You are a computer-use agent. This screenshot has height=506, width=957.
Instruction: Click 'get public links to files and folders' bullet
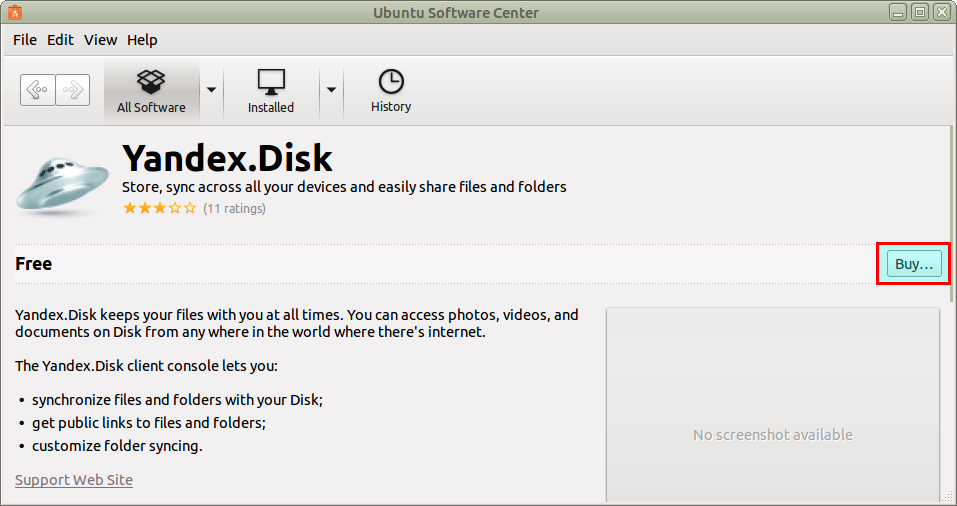[149, 422]
